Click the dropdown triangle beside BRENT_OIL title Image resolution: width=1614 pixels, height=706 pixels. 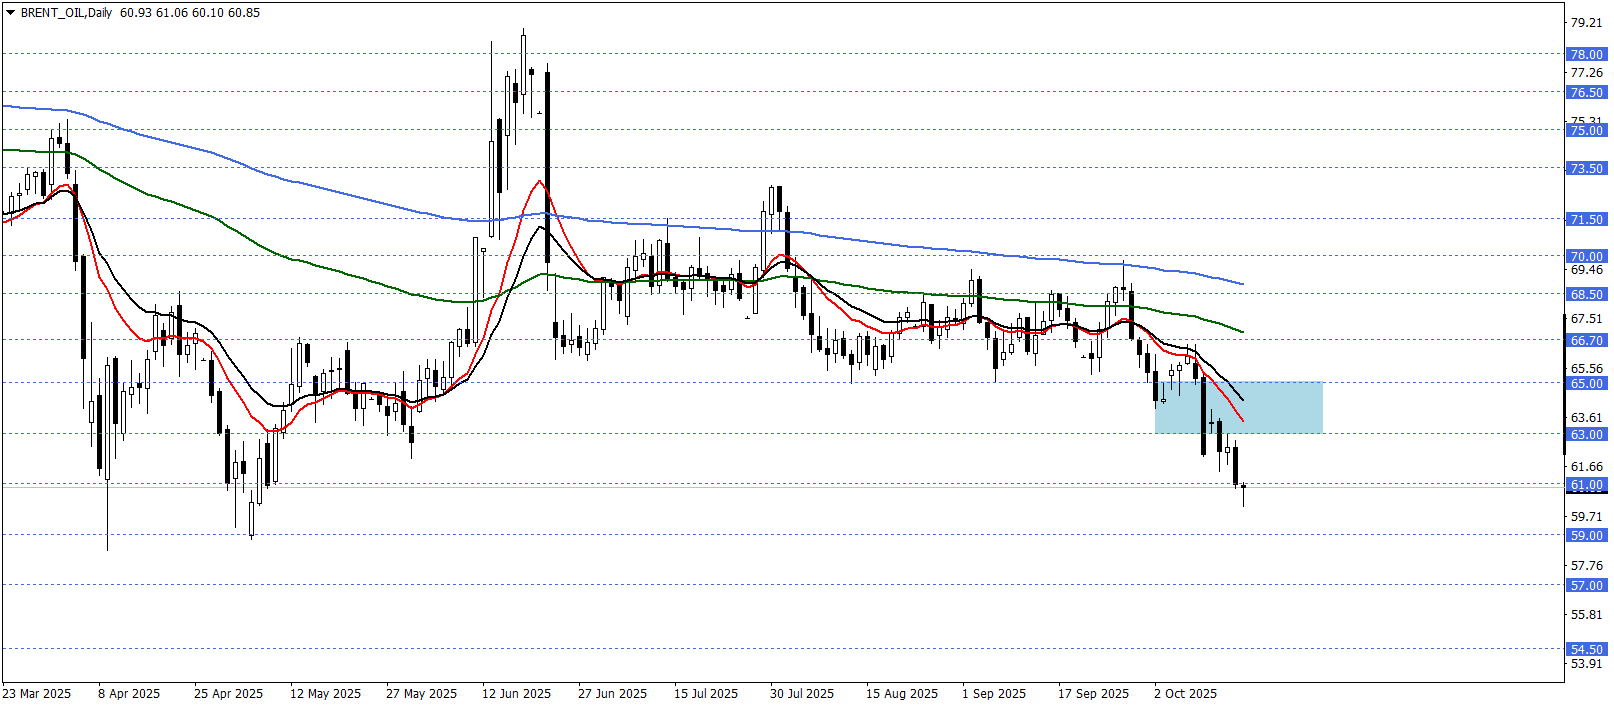pos(11,13)
